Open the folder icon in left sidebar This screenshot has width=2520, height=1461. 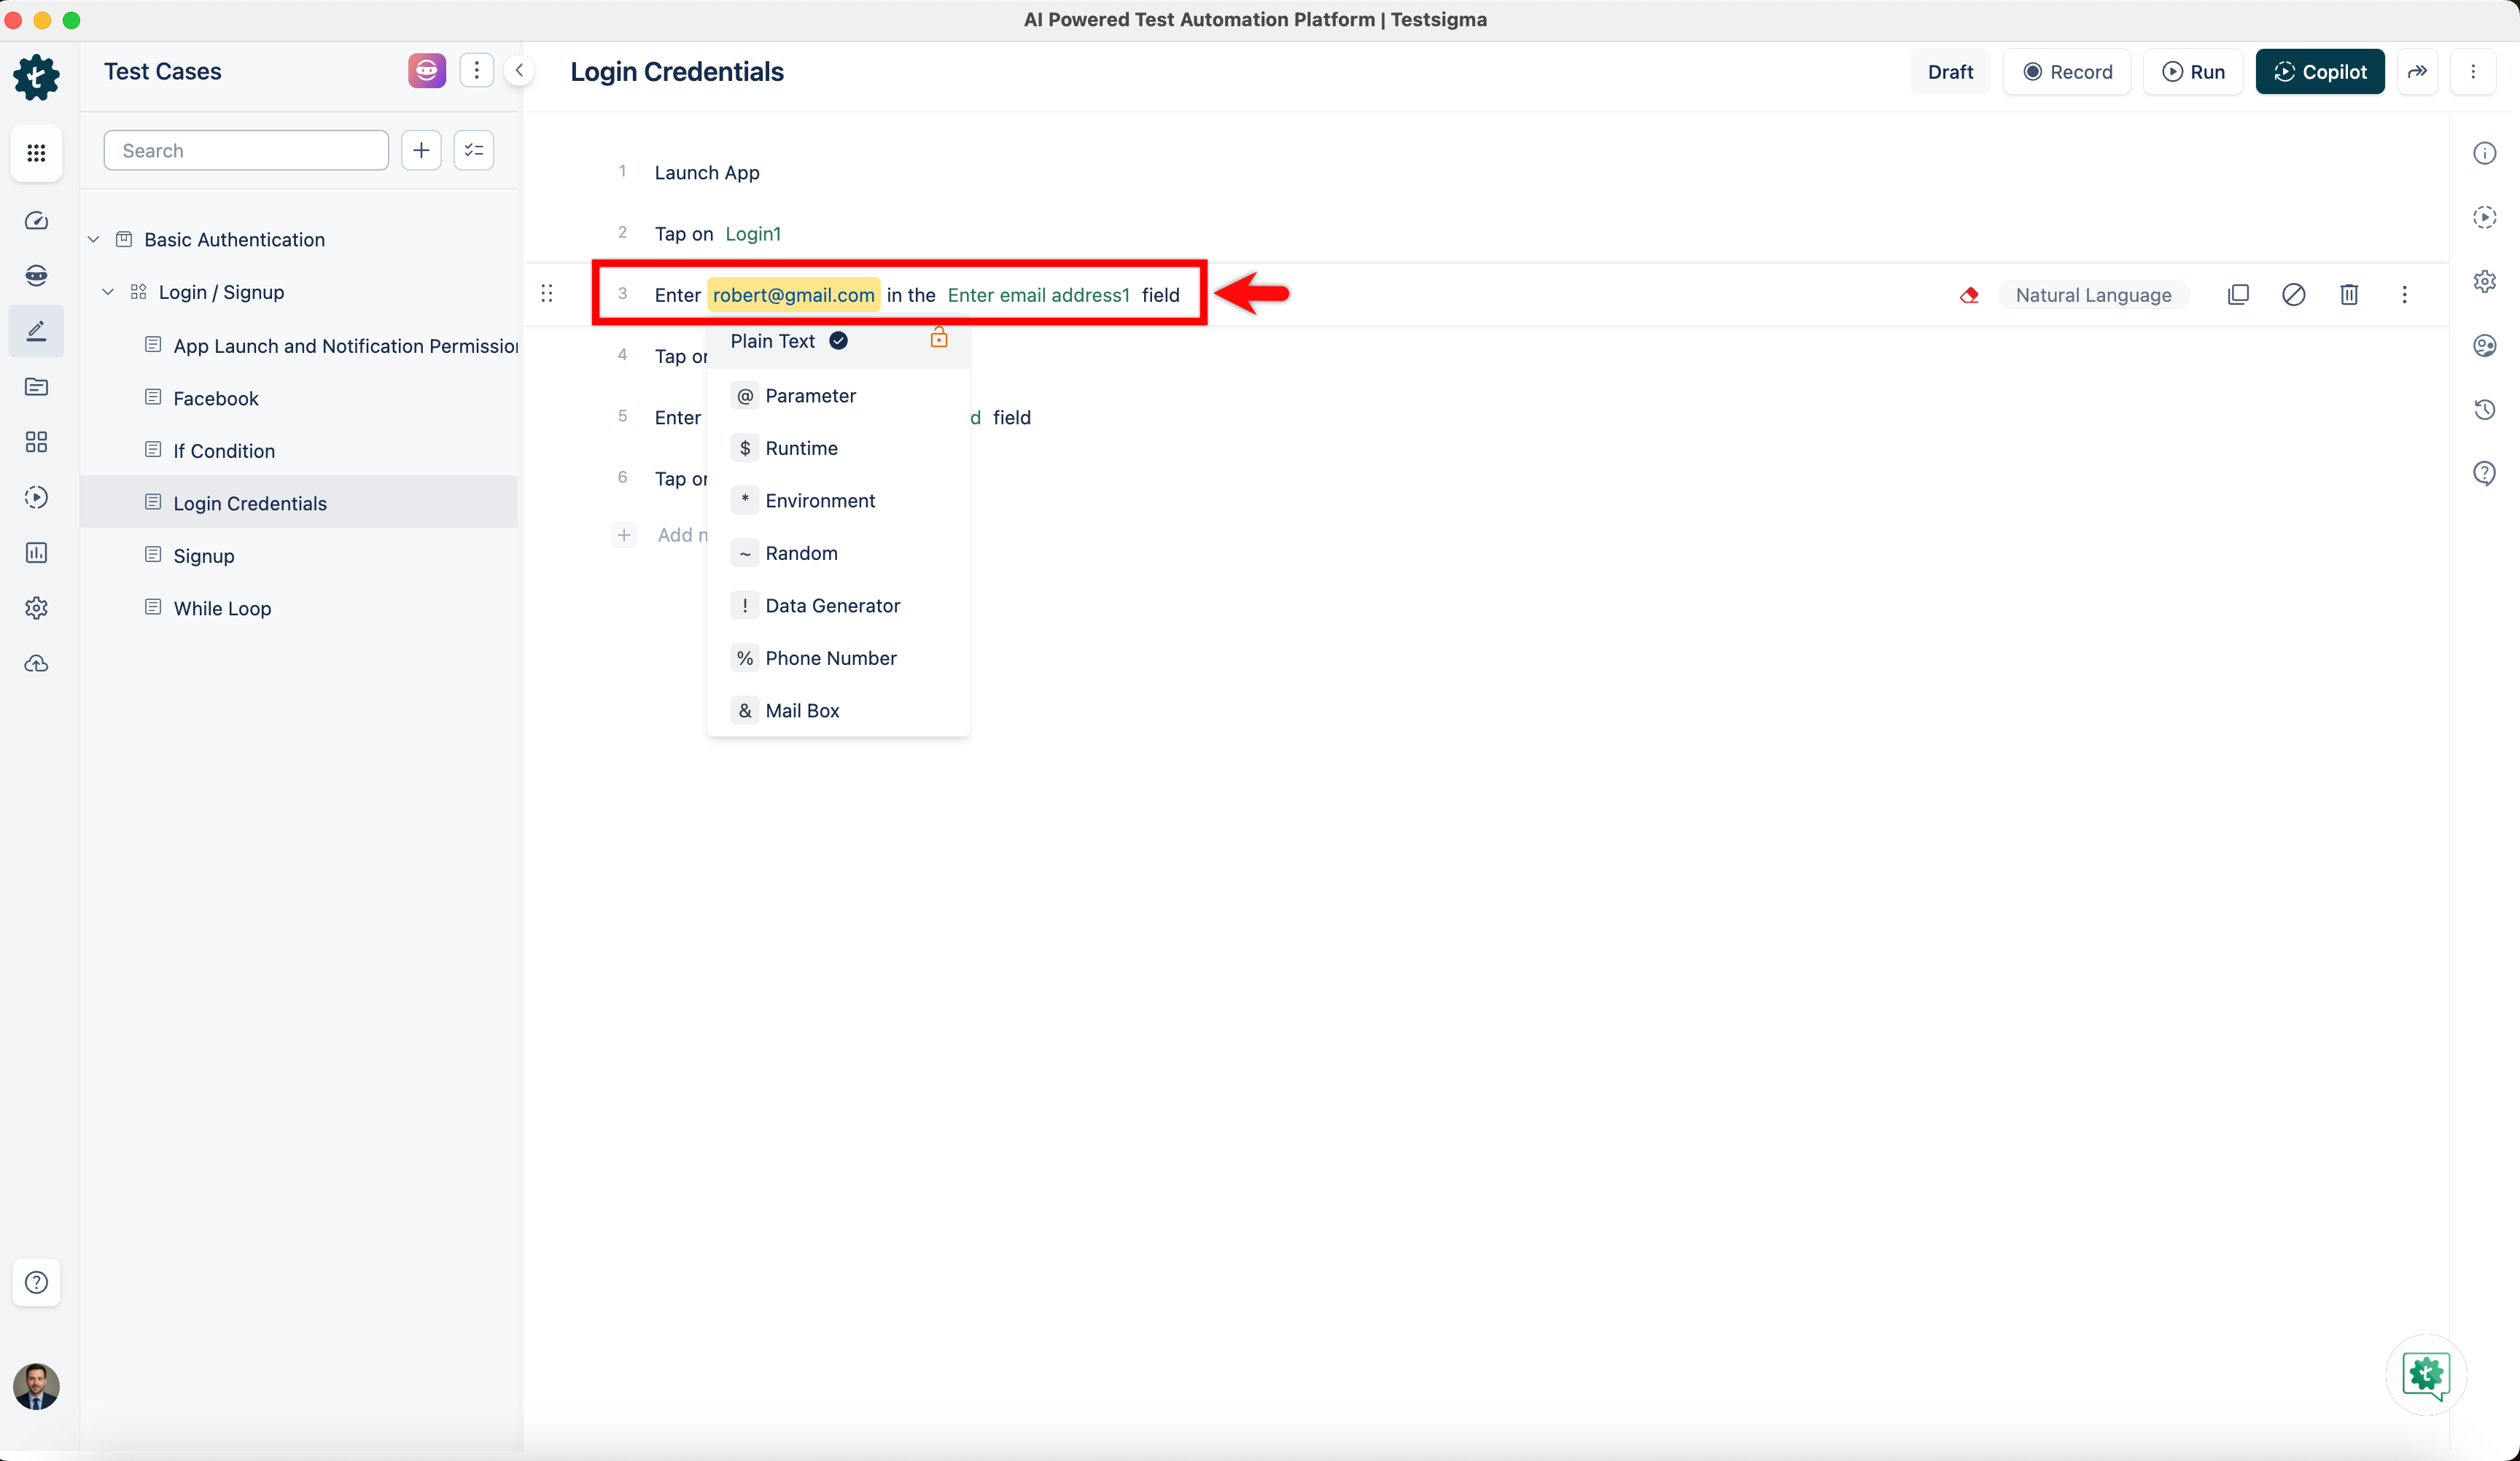[36, 387]
